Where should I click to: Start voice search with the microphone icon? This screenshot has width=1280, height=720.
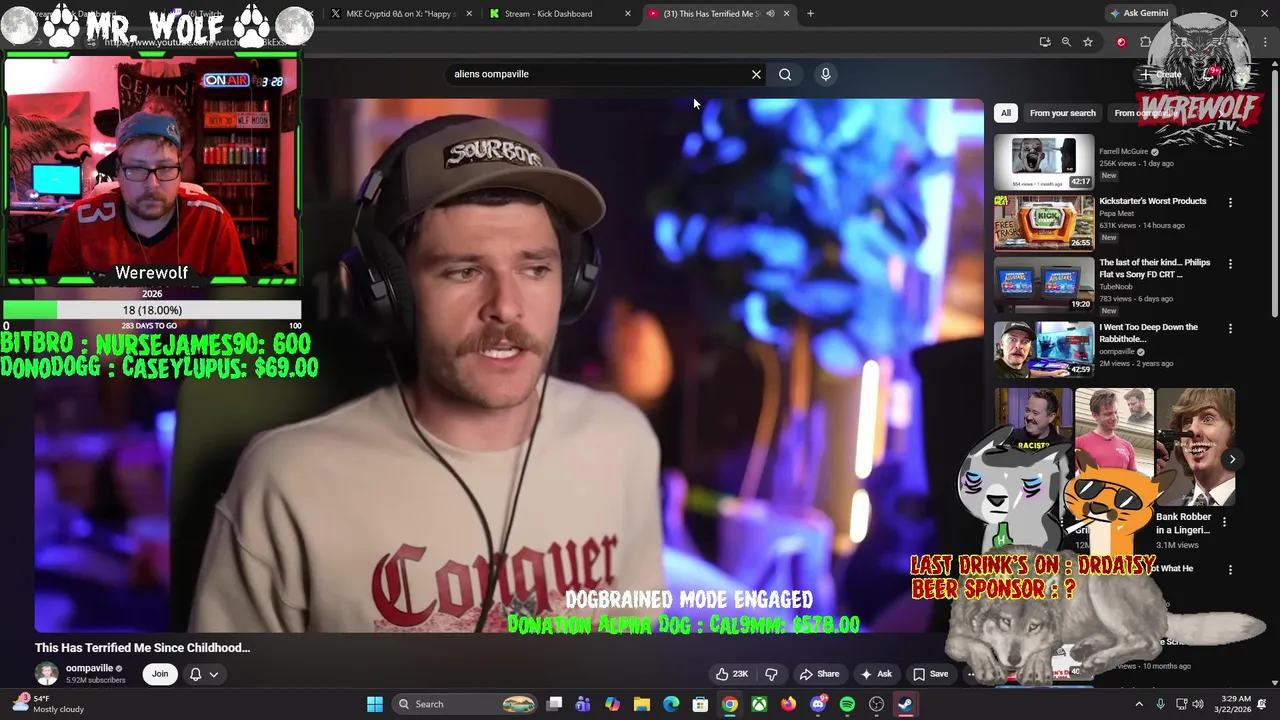[825, 74]
